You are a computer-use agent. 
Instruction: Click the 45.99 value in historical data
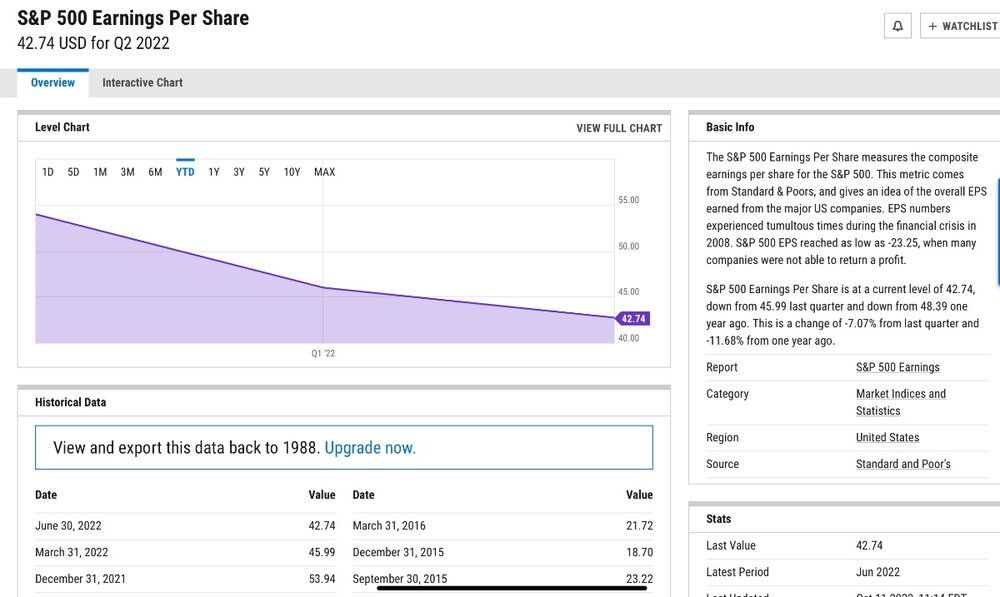[321, 552]
